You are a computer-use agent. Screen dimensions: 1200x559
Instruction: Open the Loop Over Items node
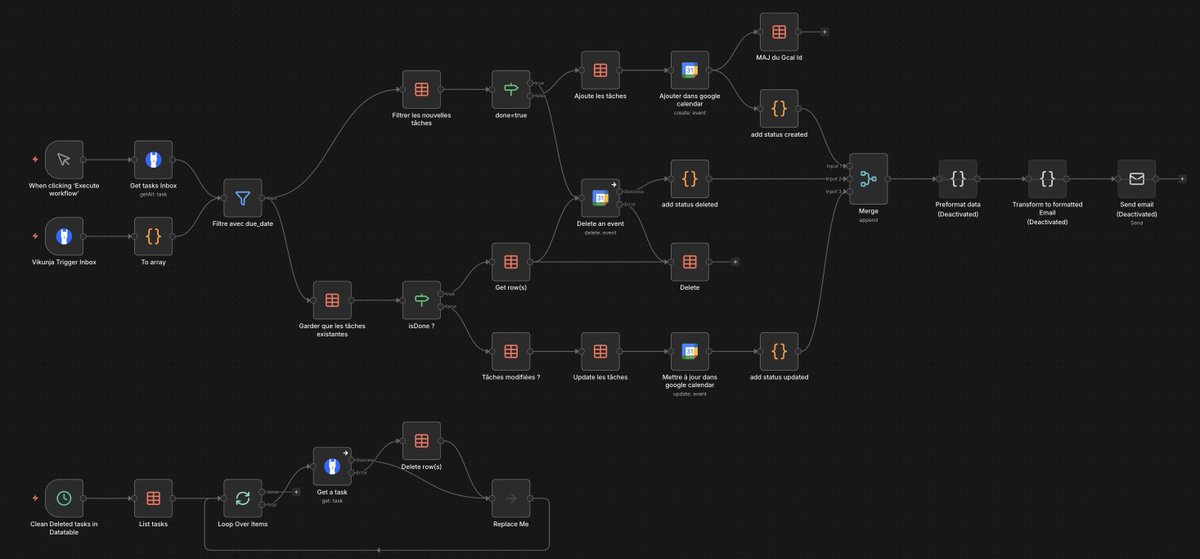[x=242, y=497]
